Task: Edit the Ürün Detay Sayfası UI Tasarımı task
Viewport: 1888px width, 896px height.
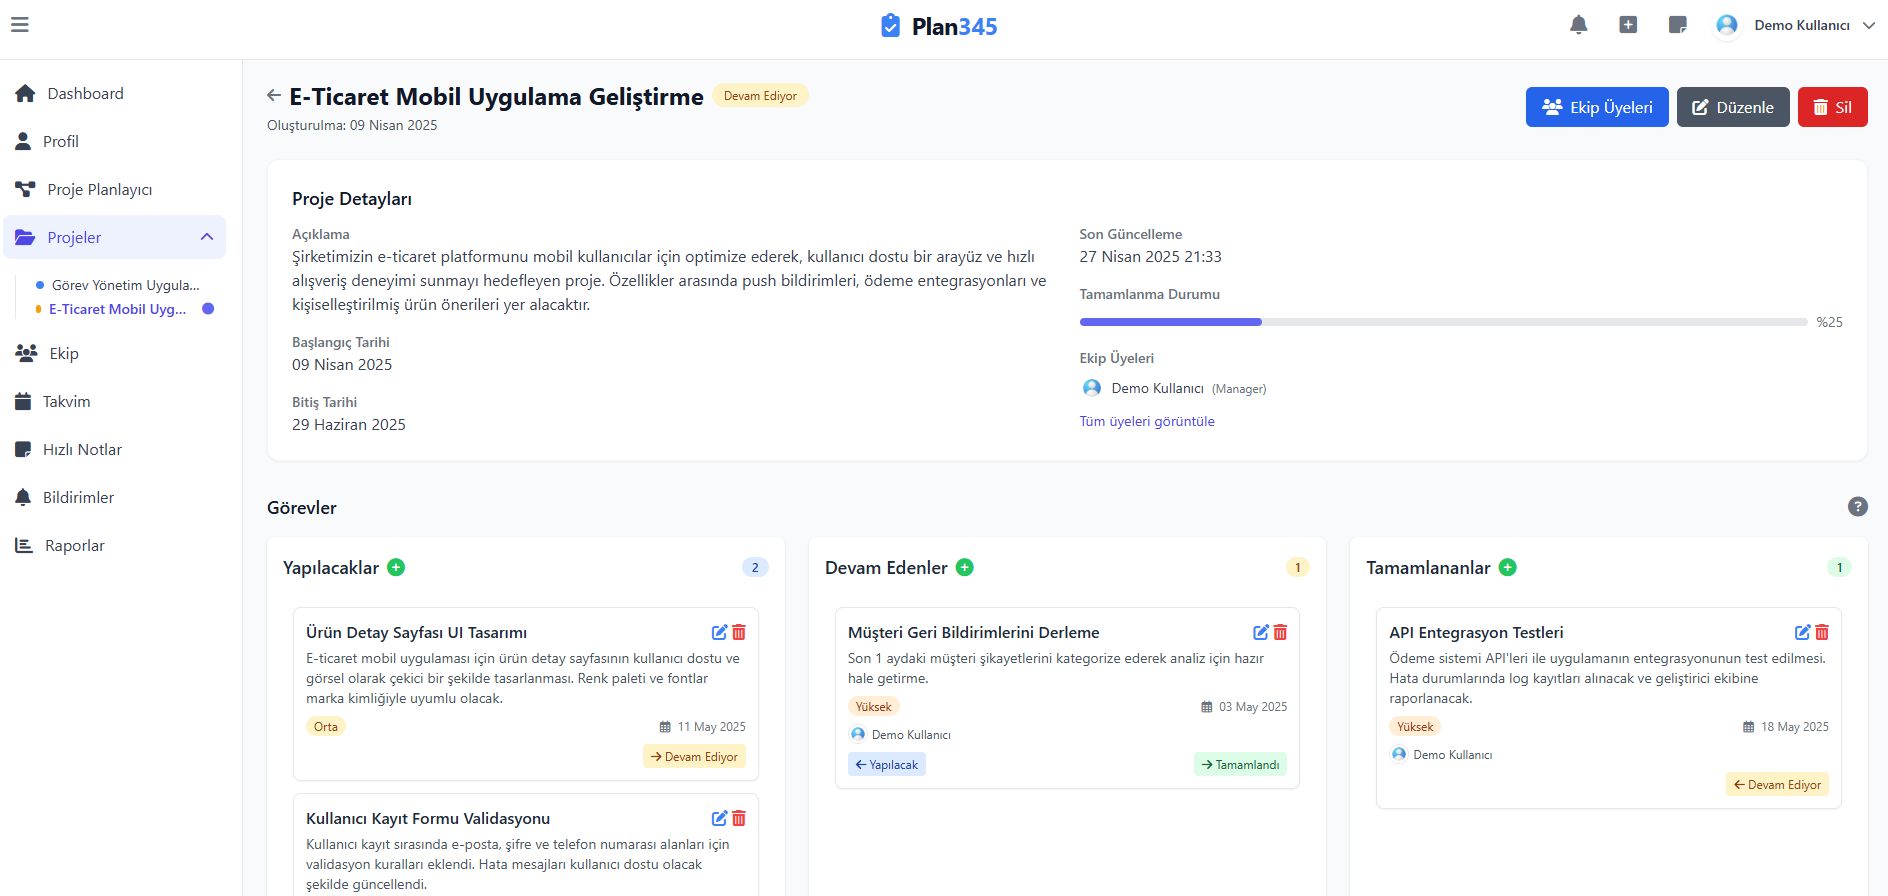Action: click(x=719, y=632)
